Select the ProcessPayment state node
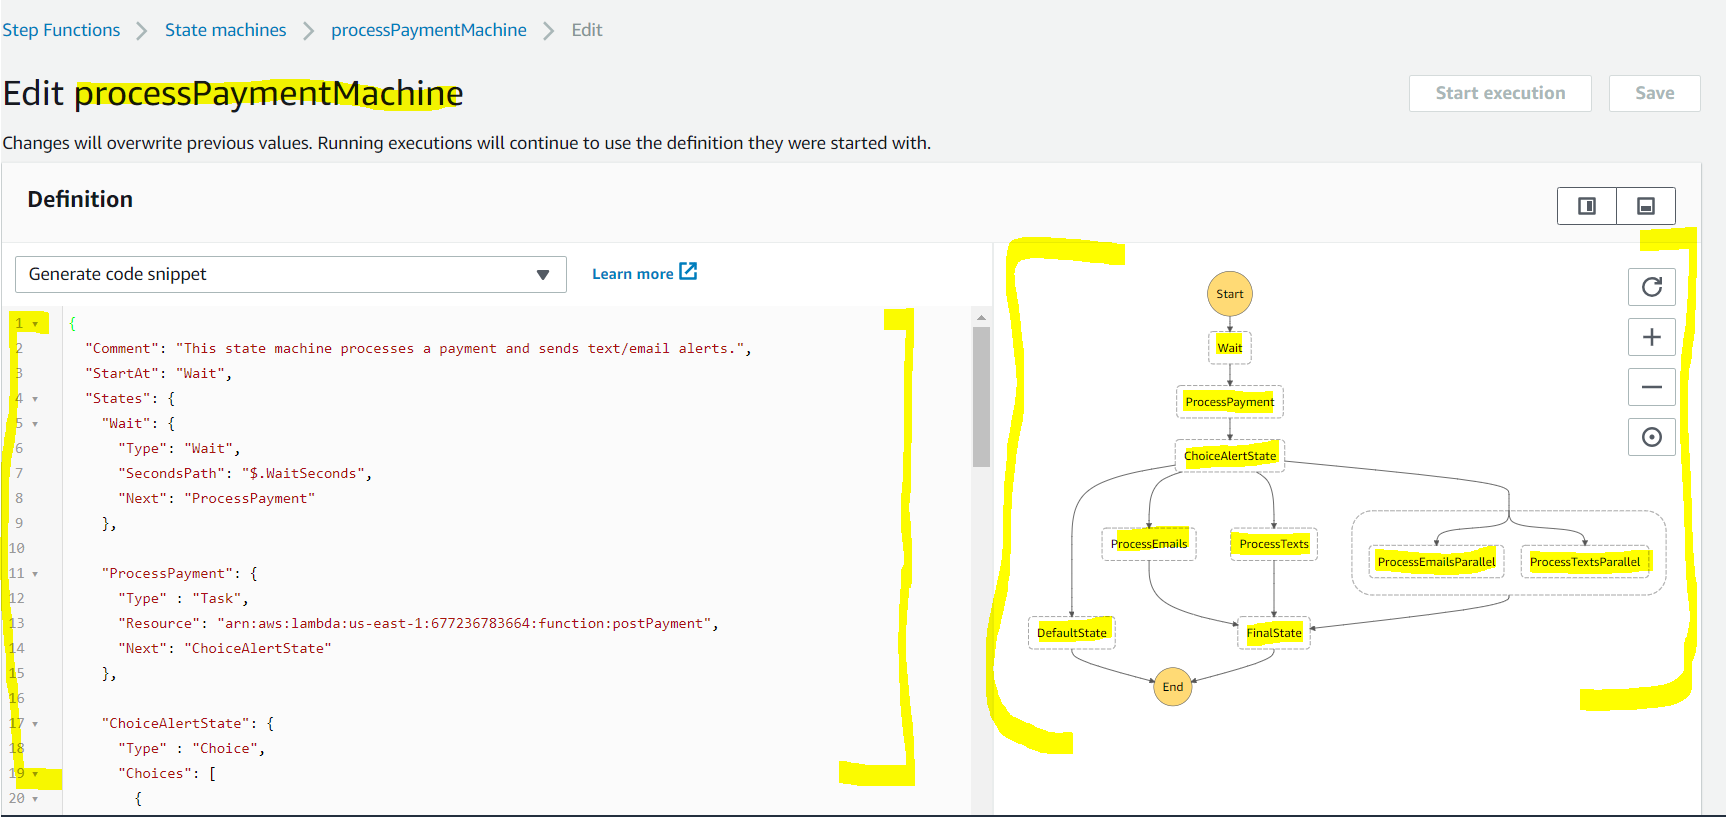The width and height of the screenshot is (1726, 817). coord(1230,402)
